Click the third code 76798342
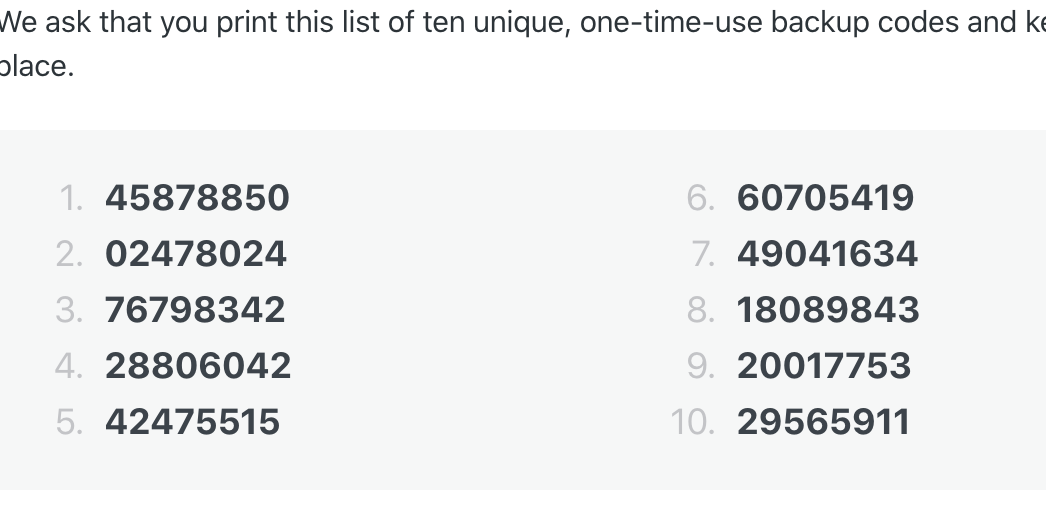 pyautogui.click(x=195, y=310)
